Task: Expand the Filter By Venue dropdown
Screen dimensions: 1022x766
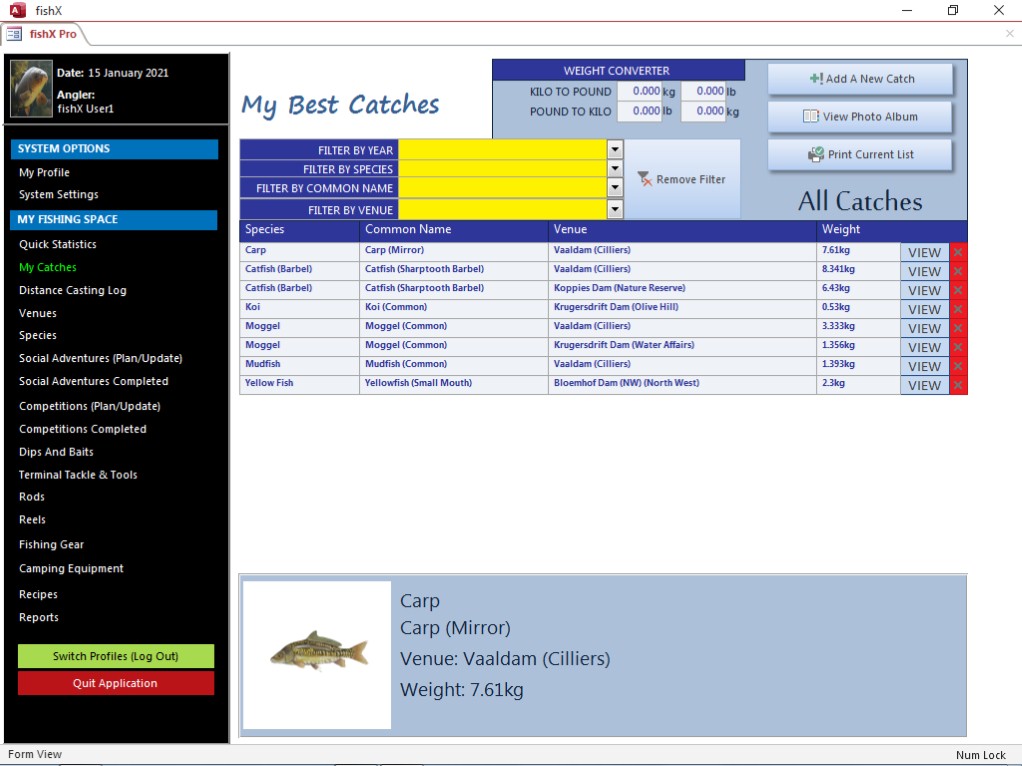Action: (x=615, y=209)
